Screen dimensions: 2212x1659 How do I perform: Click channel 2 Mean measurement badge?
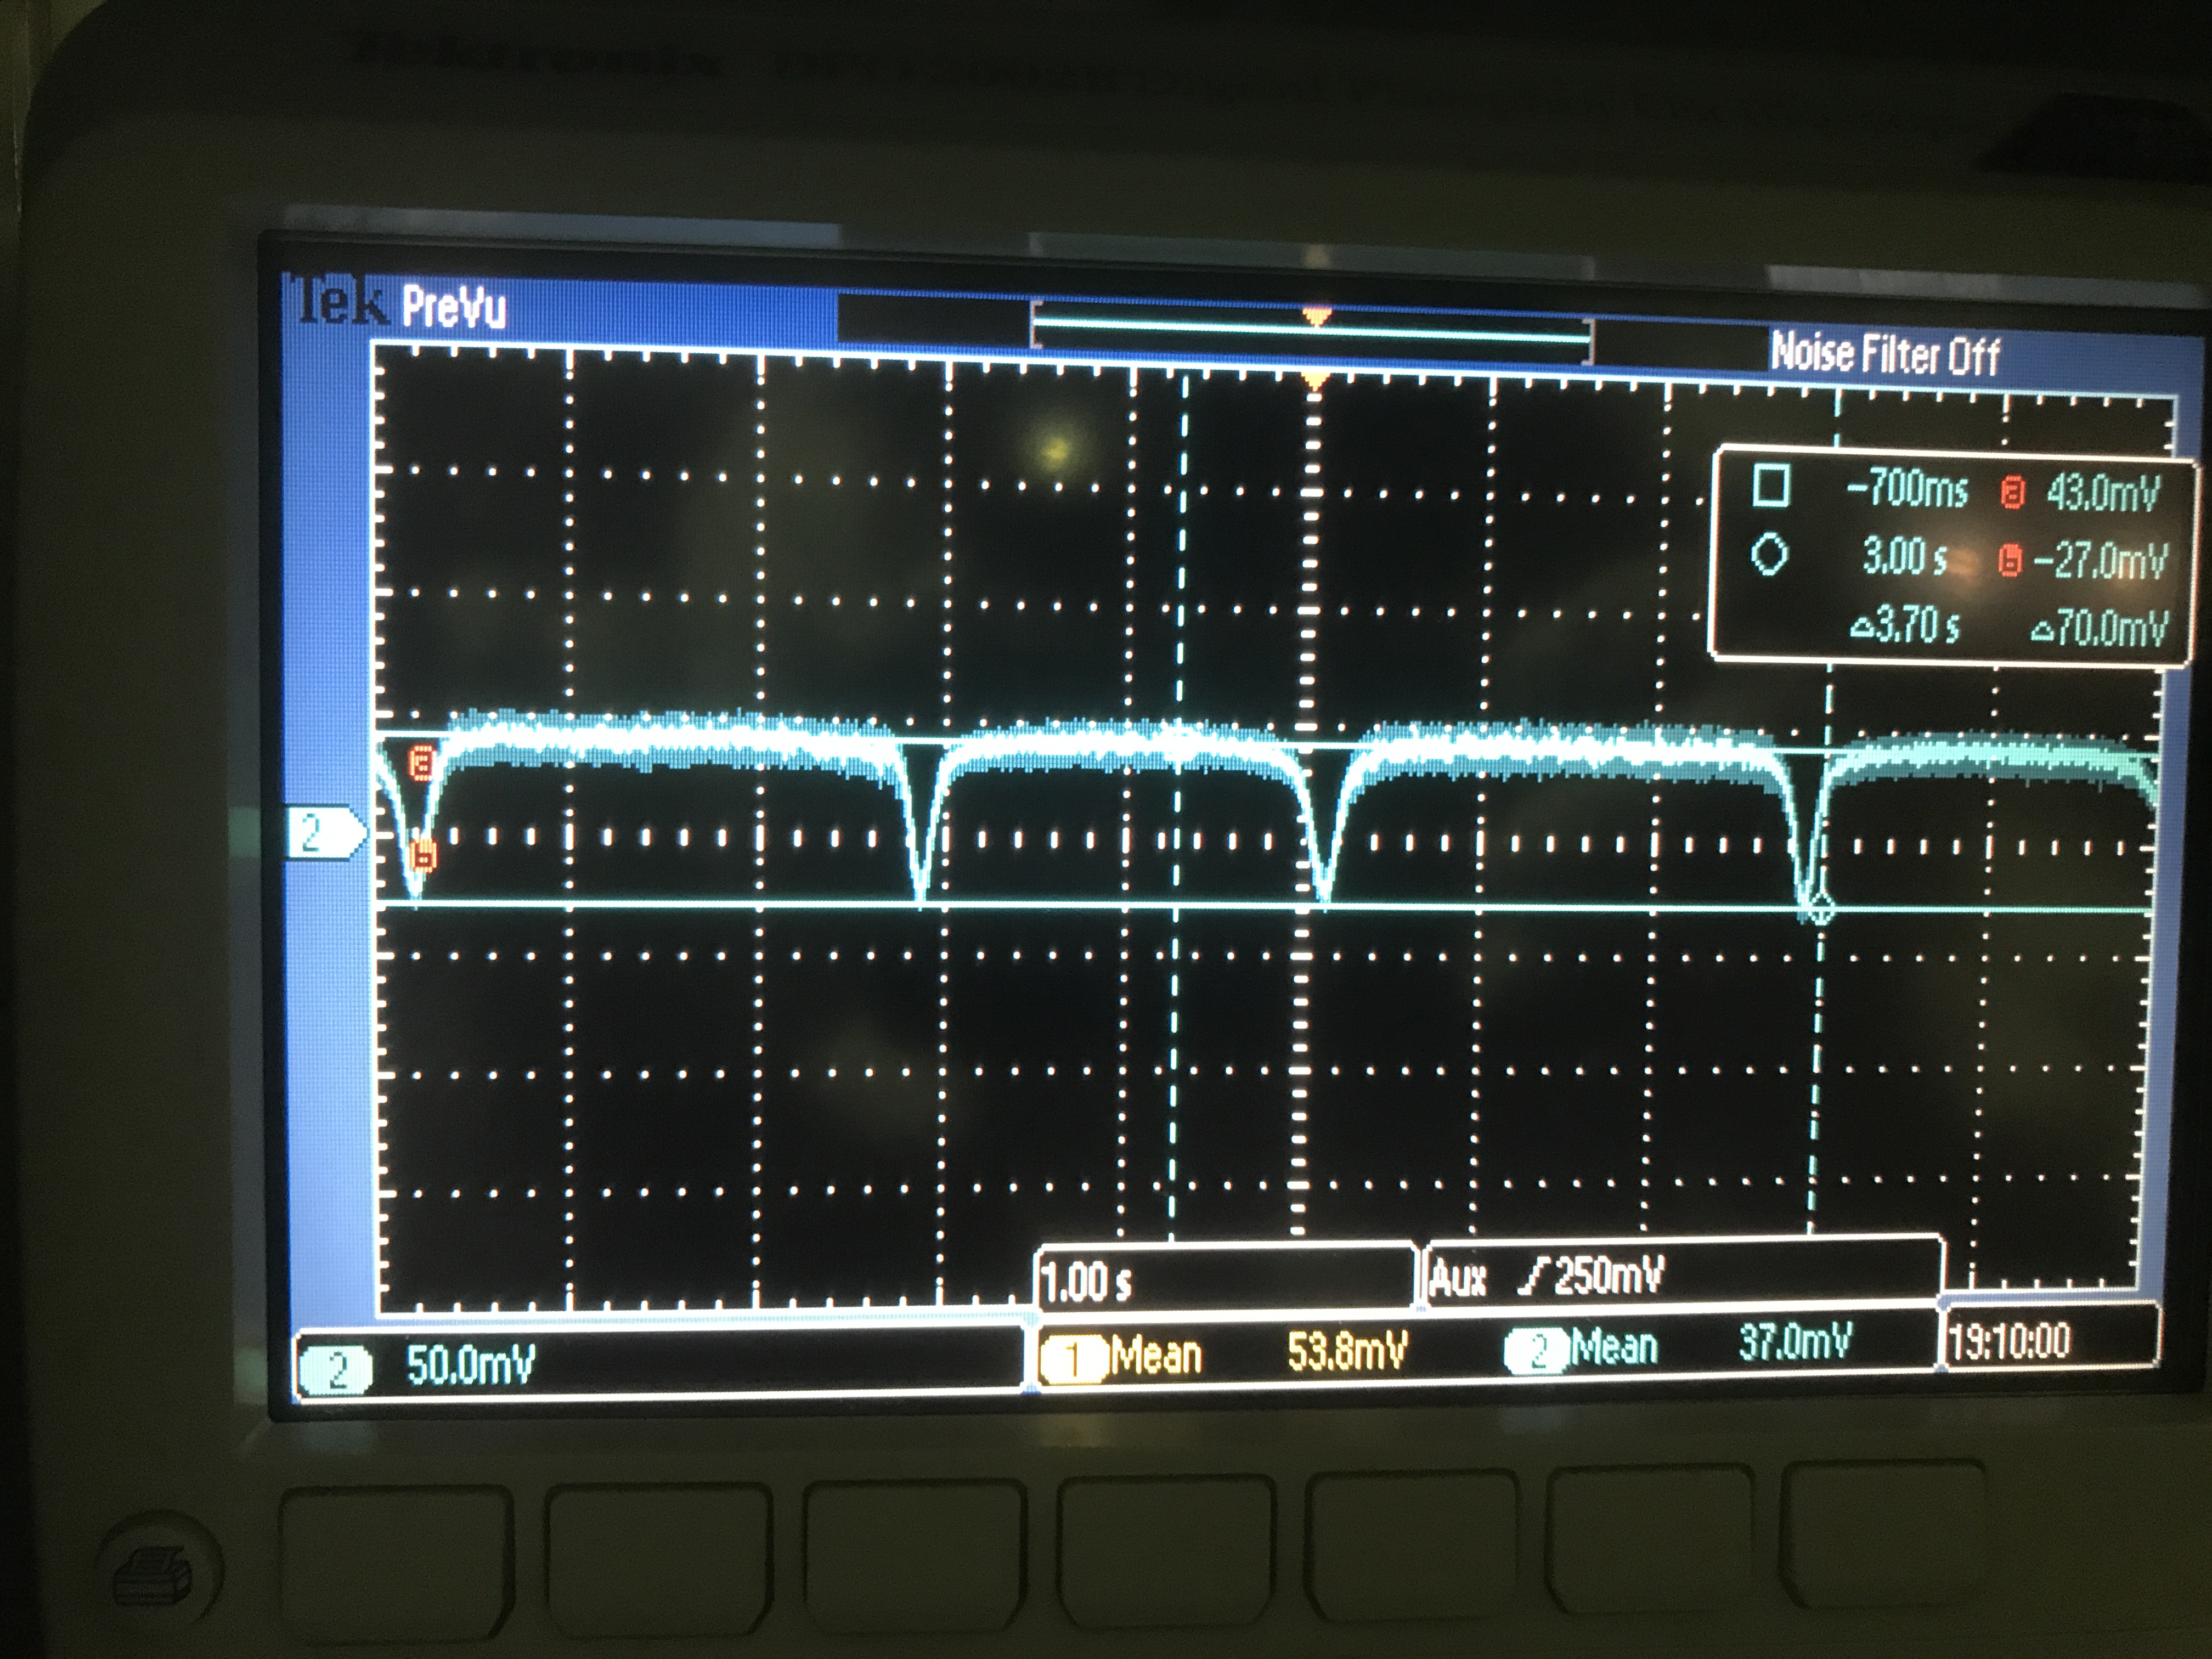[1537, 1351]
